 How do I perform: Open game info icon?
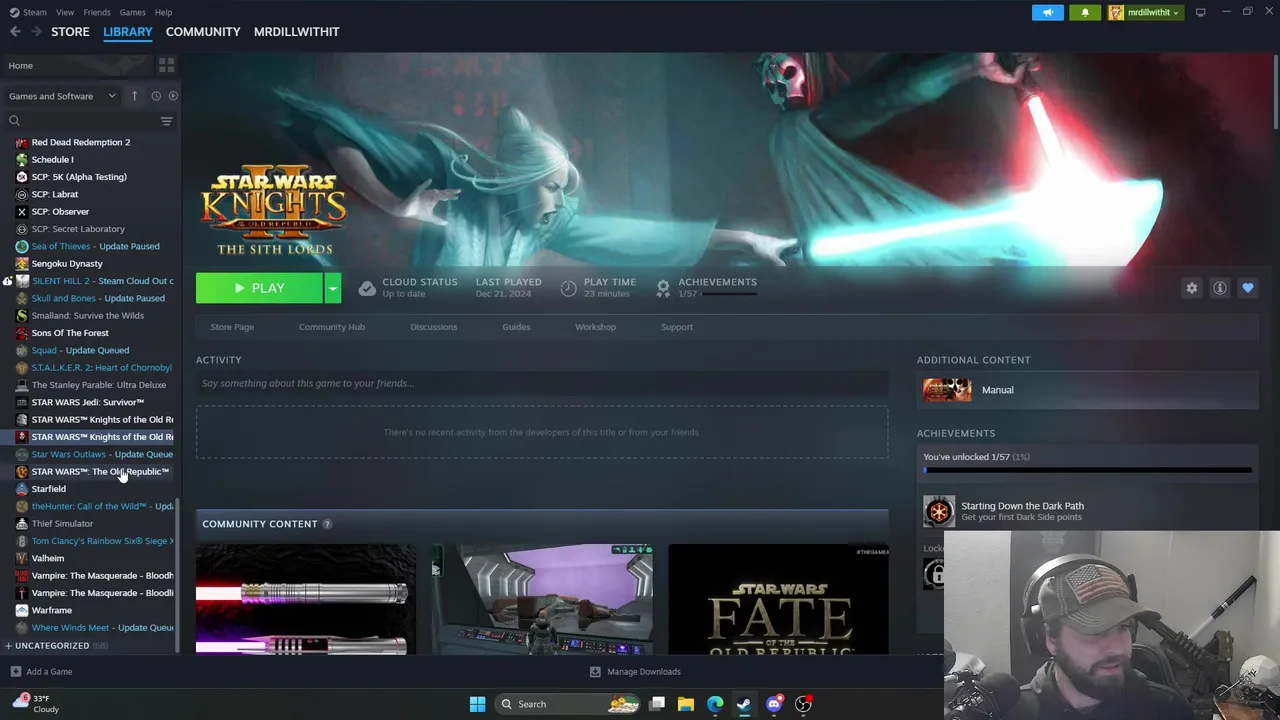(x=1219, y=288)
